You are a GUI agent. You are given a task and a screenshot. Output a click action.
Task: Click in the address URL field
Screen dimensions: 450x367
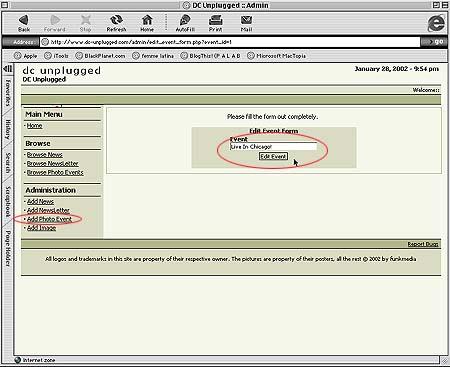click(230, 42)
